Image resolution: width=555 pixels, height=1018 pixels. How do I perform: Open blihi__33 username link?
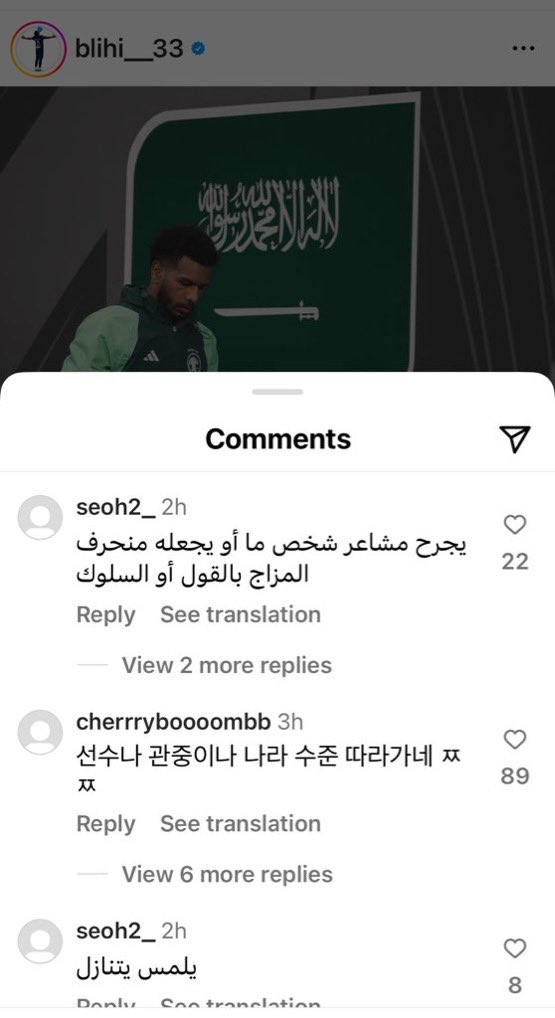click(129, 49)
